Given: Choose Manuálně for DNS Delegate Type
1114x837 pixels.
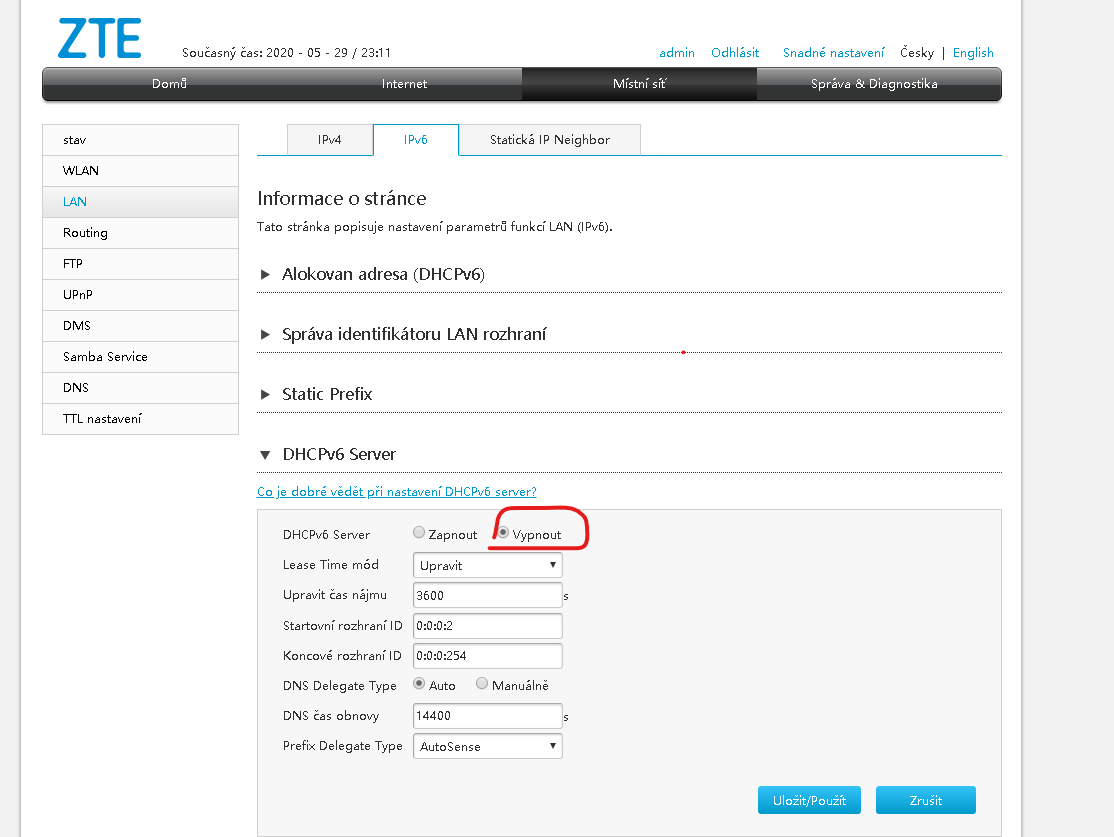Looking at the screenshot, I should (x=482, y=685).
